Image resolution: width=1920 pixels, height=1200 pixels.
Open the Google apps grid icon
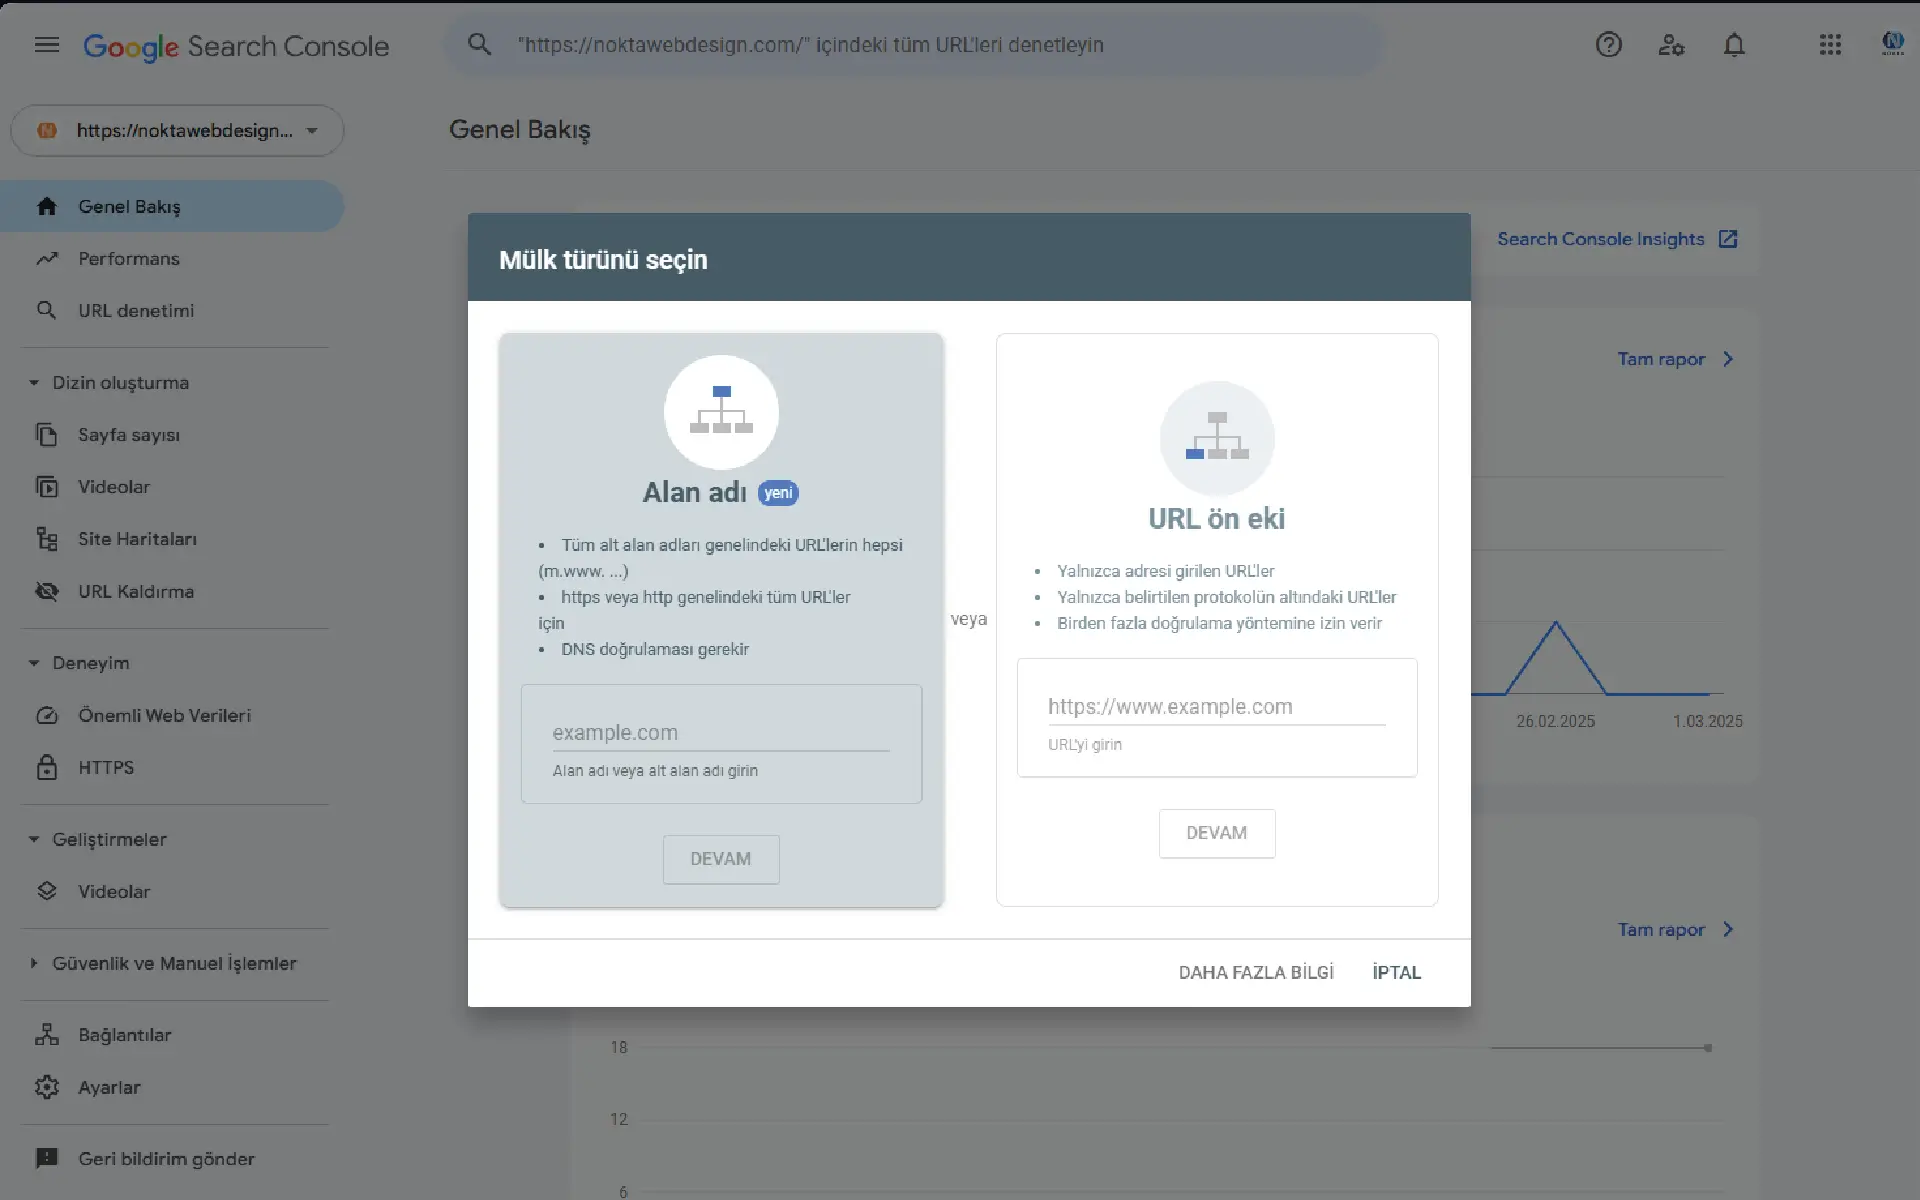pyautogui.click(x=1830, y=45)
